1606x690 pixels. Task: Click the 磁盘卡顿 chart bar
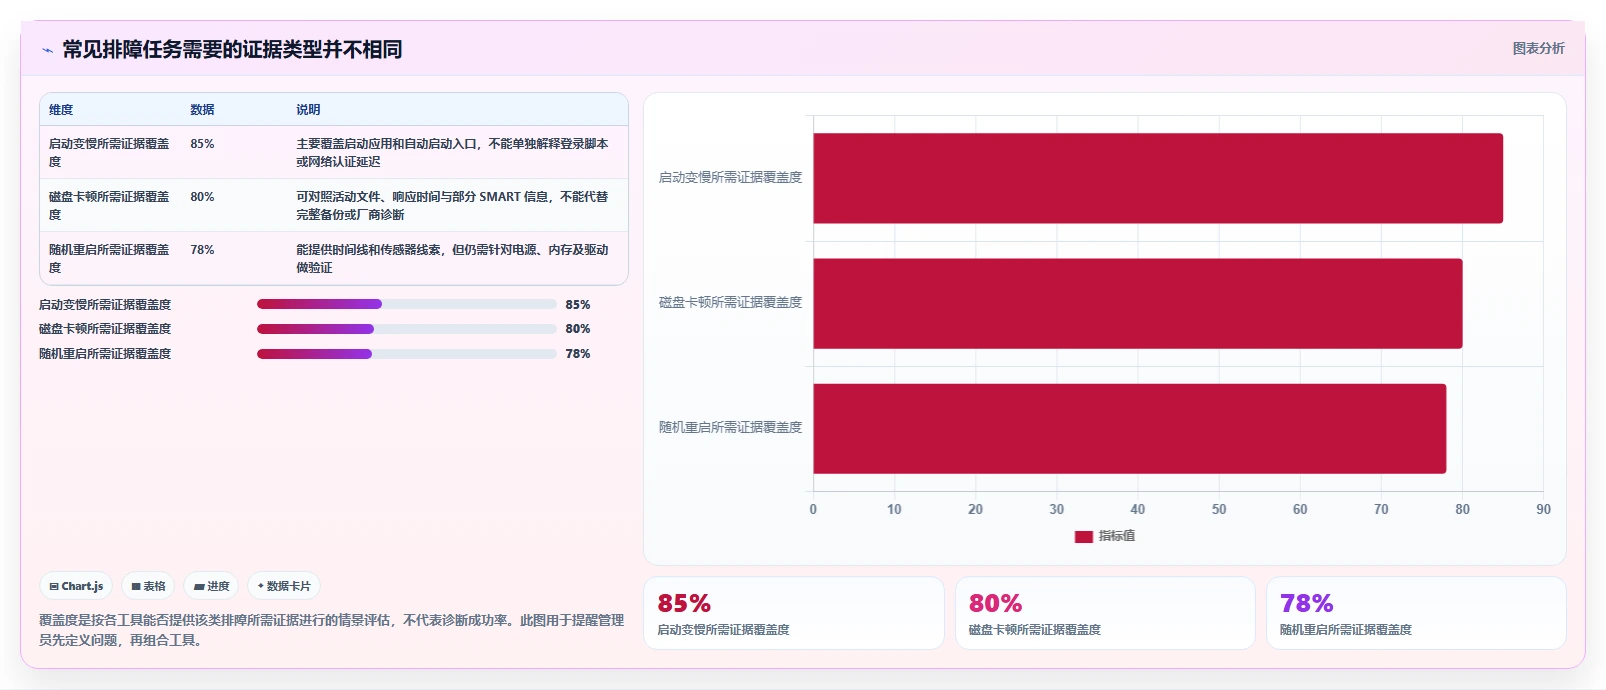pos(1138,303)
